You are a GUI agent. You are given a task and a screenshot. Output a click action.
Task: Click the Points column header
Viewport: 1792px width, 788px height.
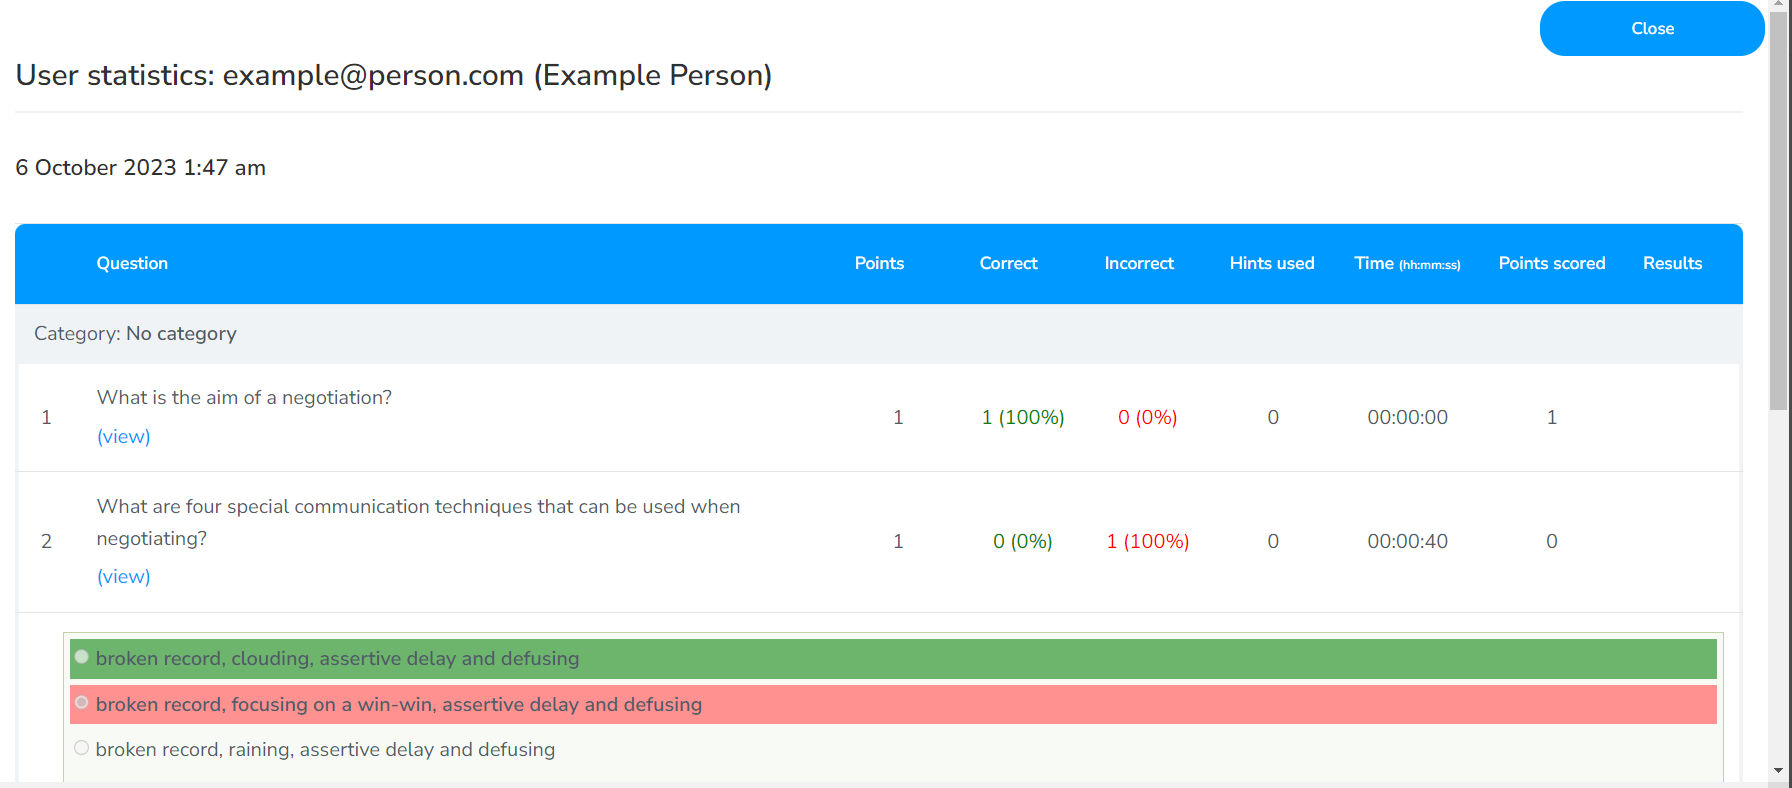[x=879, y=264]
